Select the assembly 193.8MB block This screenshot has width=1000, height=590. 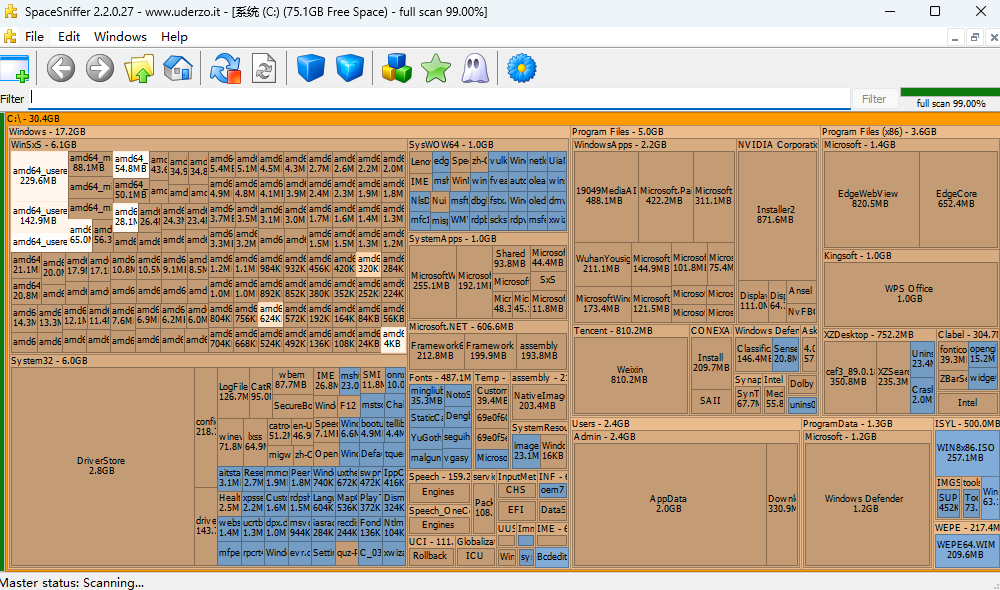(540, 350)
